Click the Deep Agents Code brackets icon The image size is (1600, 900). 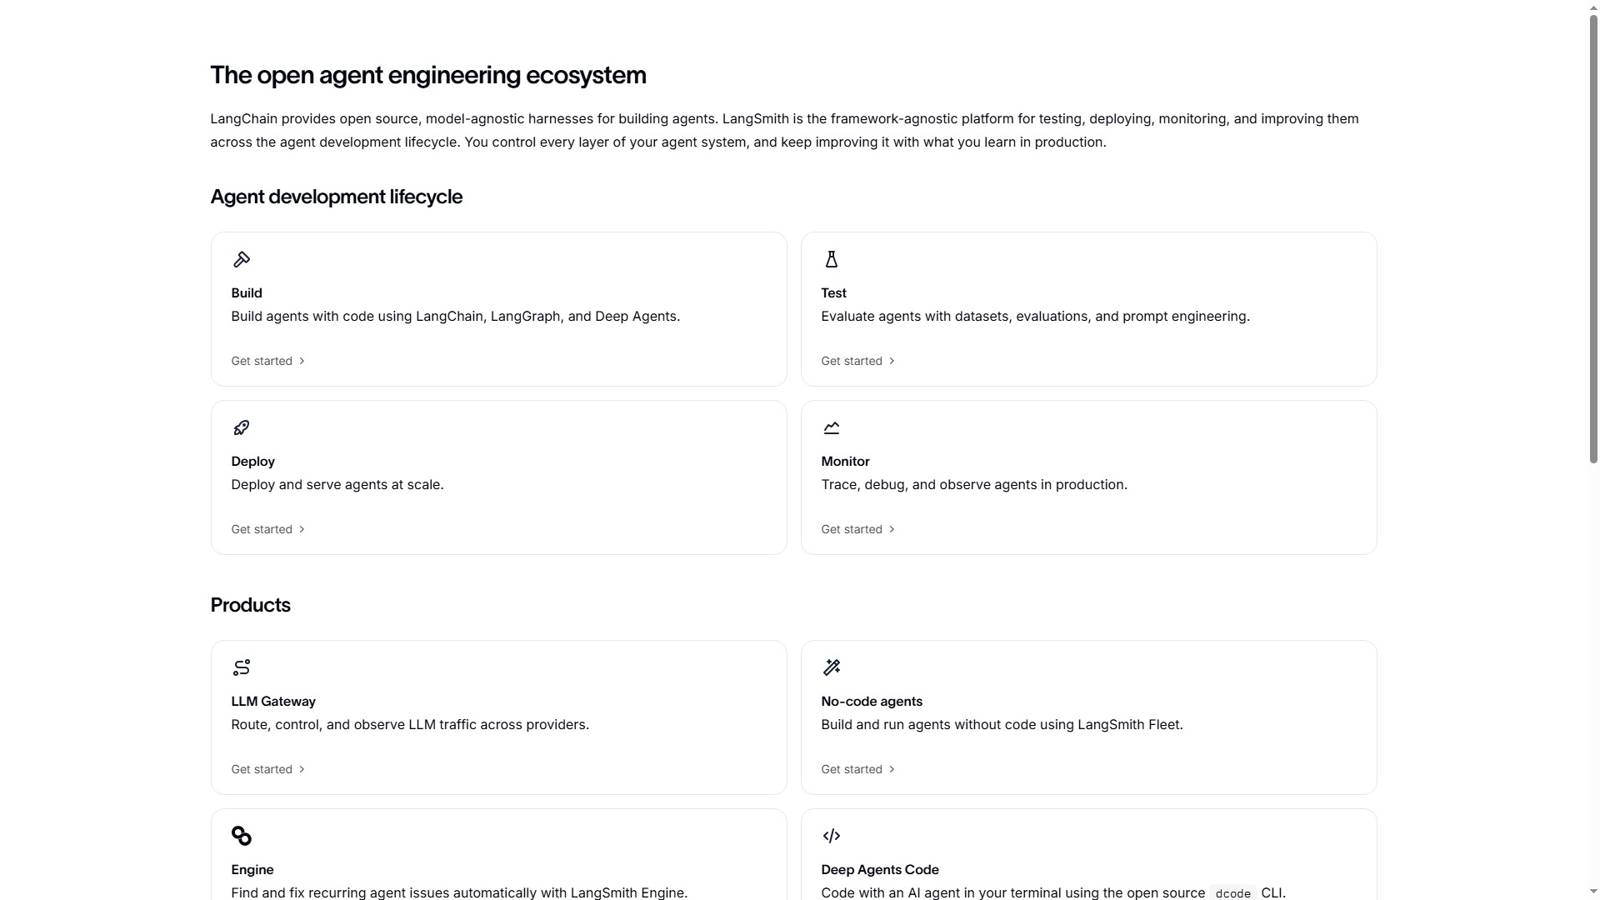(x=831, y=836)
